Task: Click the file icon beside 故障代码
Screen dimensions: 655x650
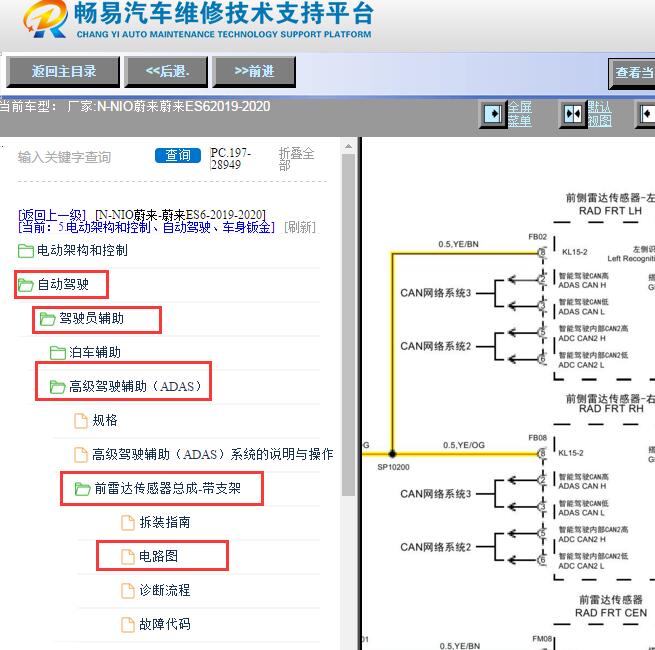Action: click(x=127, y=625)
